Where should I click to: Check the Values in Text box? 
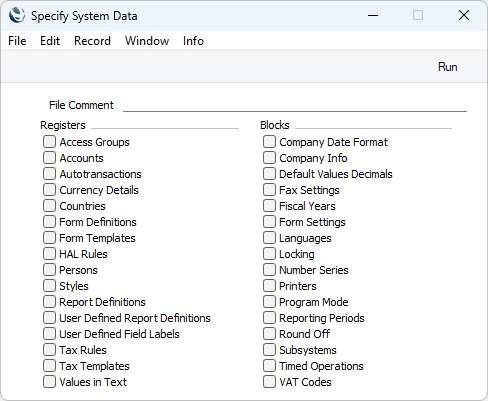point(49,382)
